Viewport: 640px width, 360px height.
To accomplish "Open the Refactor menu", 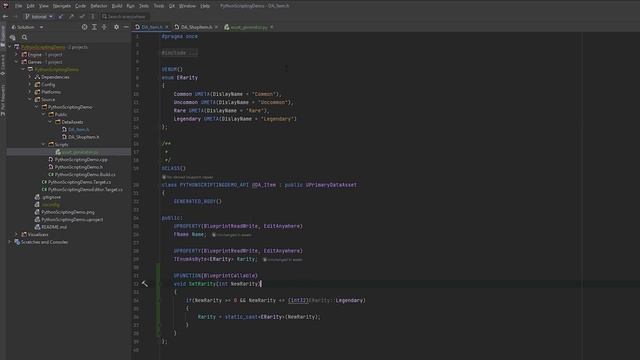I will coord(98,6).
